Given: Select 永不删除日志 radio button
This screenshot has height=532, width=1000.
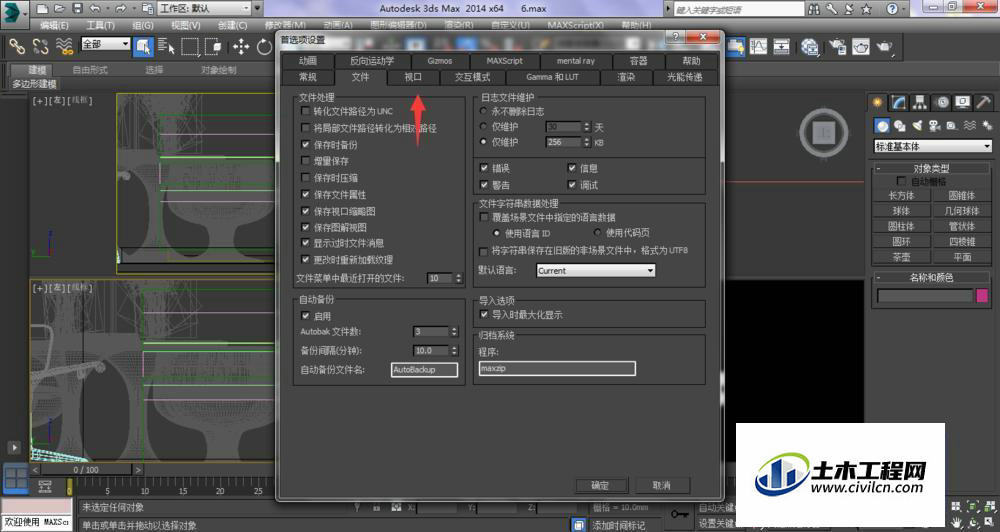Looking at the screenshot, I should click(x=483, y=111).
